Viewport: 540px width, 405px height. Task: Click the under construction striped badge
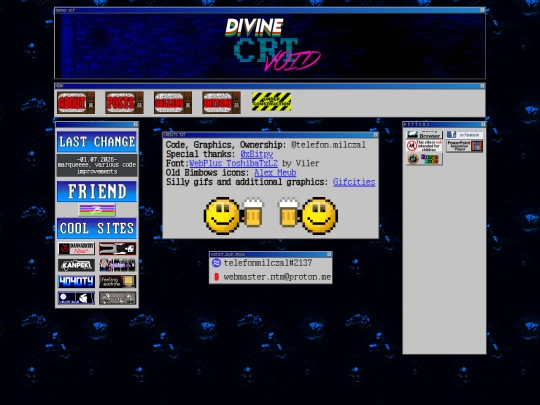tap(271, 102)
